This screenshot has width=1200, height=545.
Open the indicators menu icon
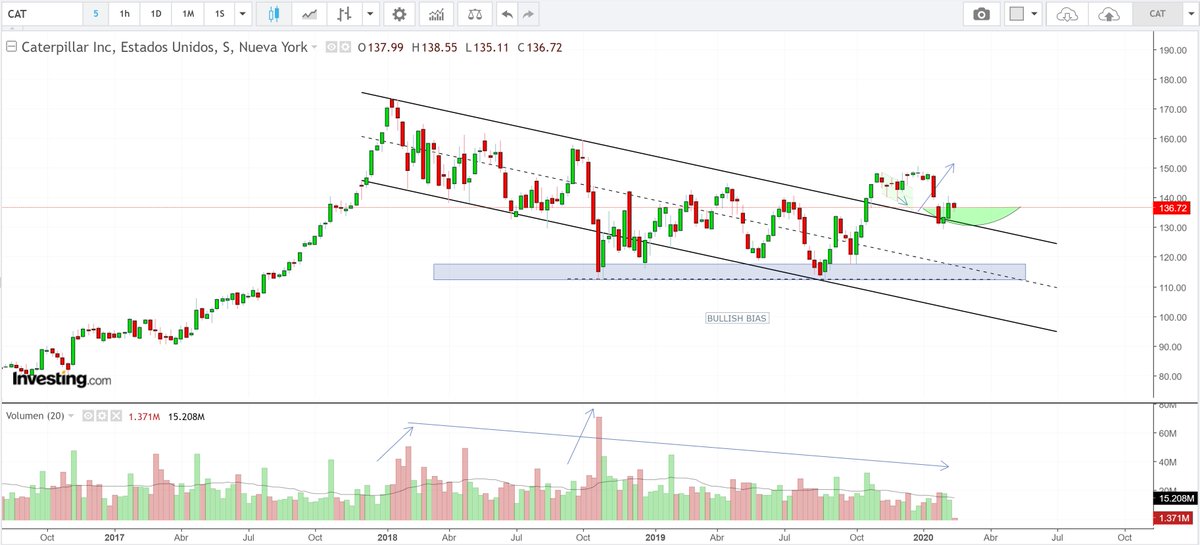coord(434,14)
